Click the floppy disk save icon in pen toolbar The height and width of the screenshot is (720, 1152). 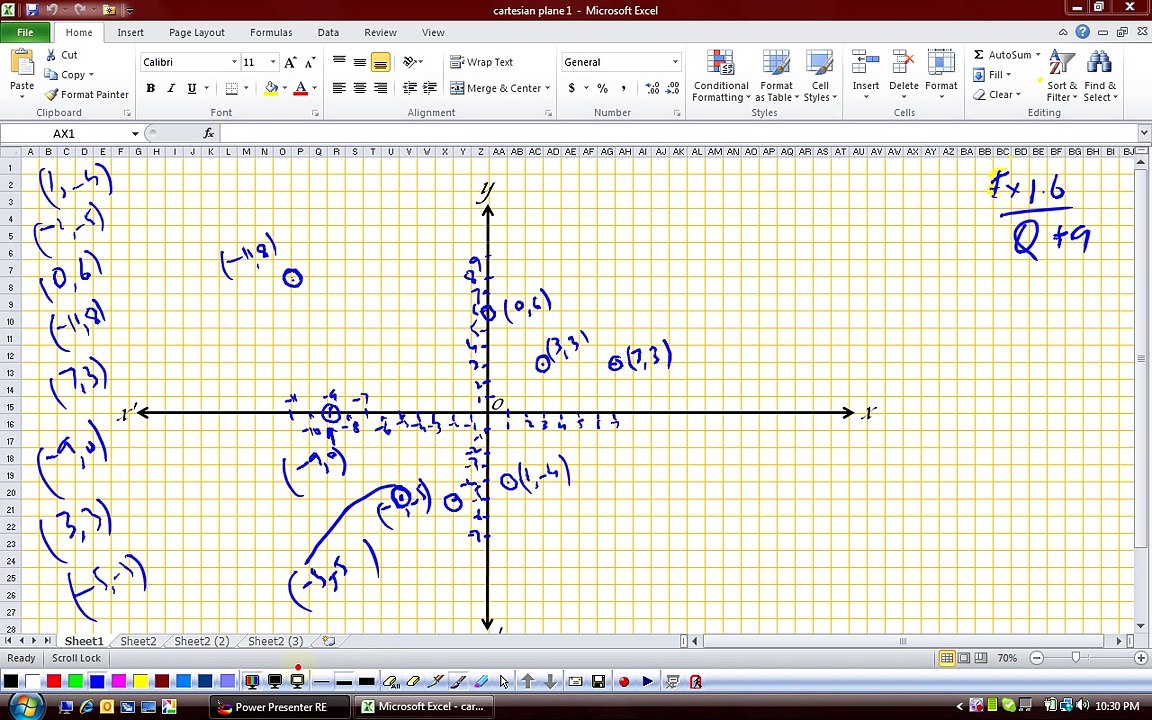tap(599, 682)
